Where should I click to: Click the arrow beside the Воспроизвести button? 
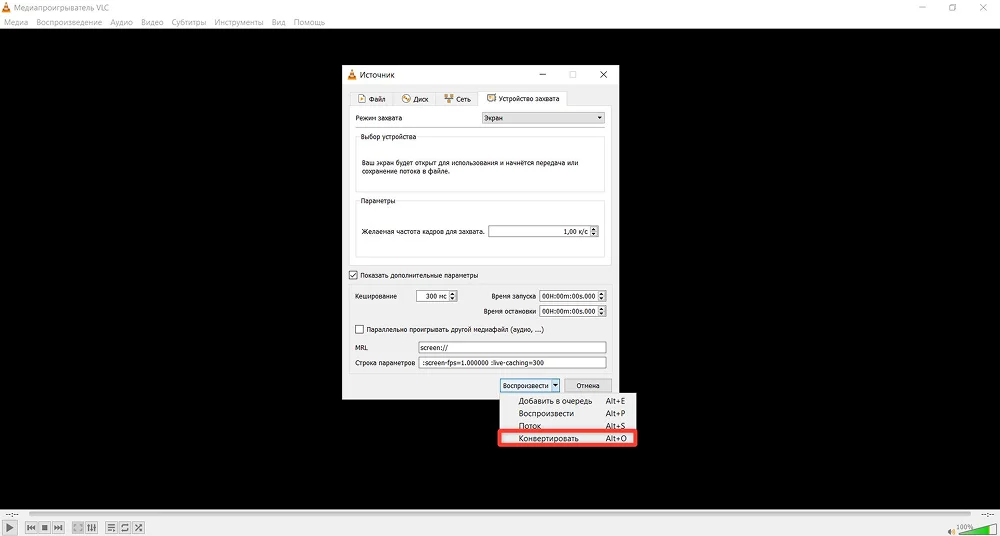[x=555, y=385]
